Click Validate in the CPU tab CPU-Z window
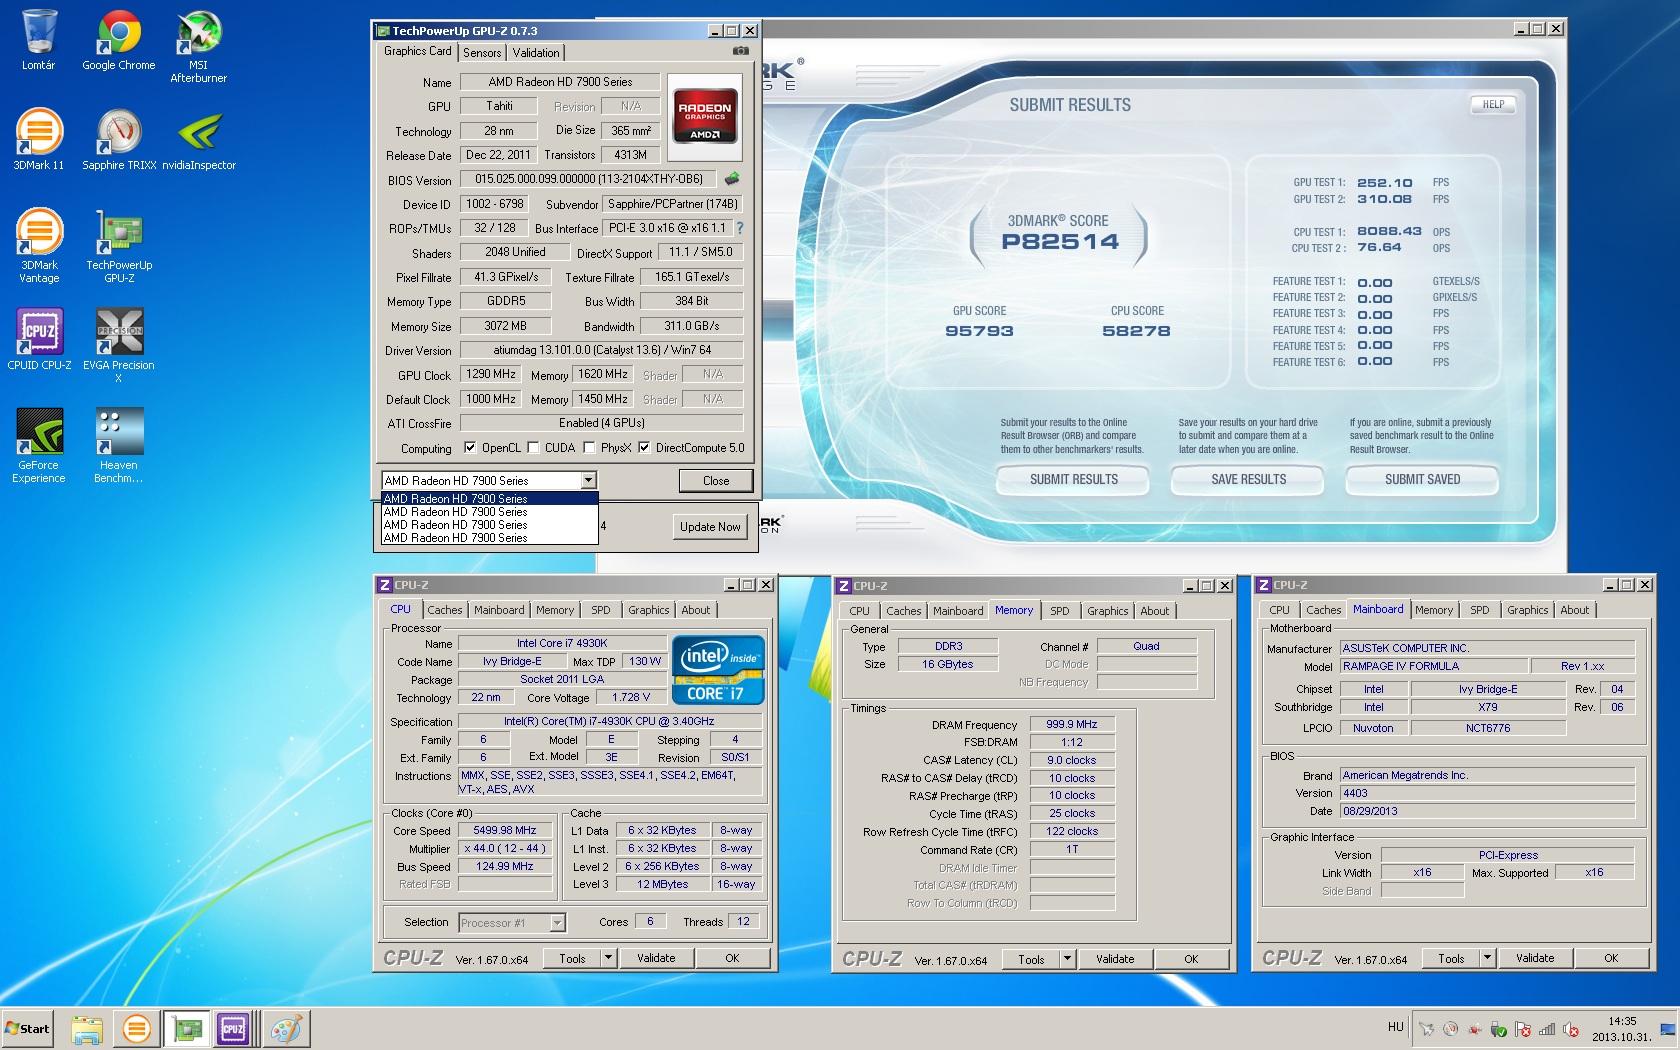The width and height of the screenshot is (1680, 1050). click(656, 958)
